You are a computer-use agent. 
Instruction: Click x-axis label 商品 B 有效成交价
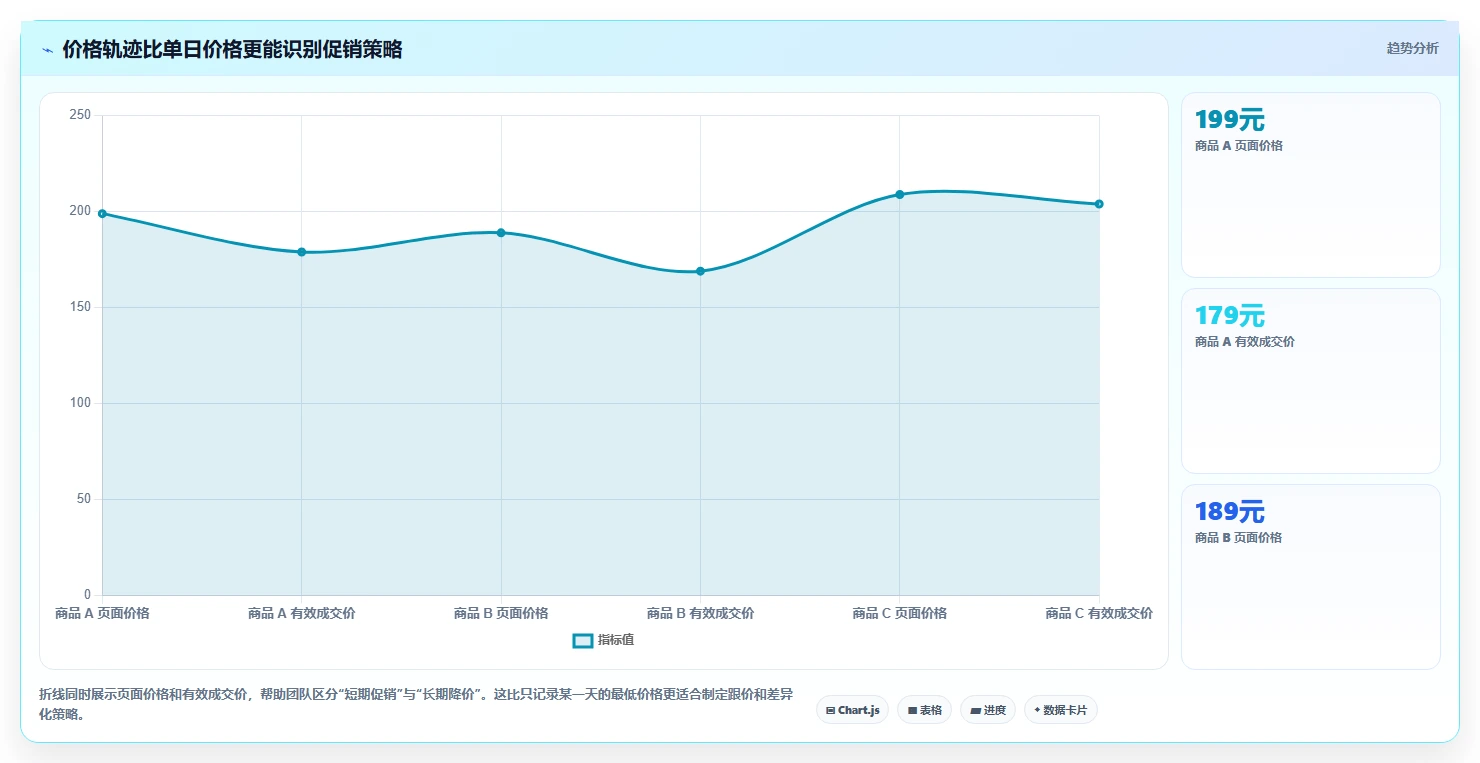click(700, 613)
